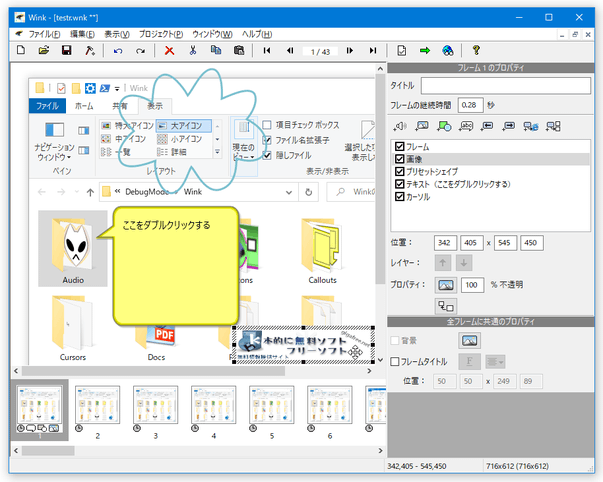Jump to the first frame
603x482 pixels.
point(267,50)
